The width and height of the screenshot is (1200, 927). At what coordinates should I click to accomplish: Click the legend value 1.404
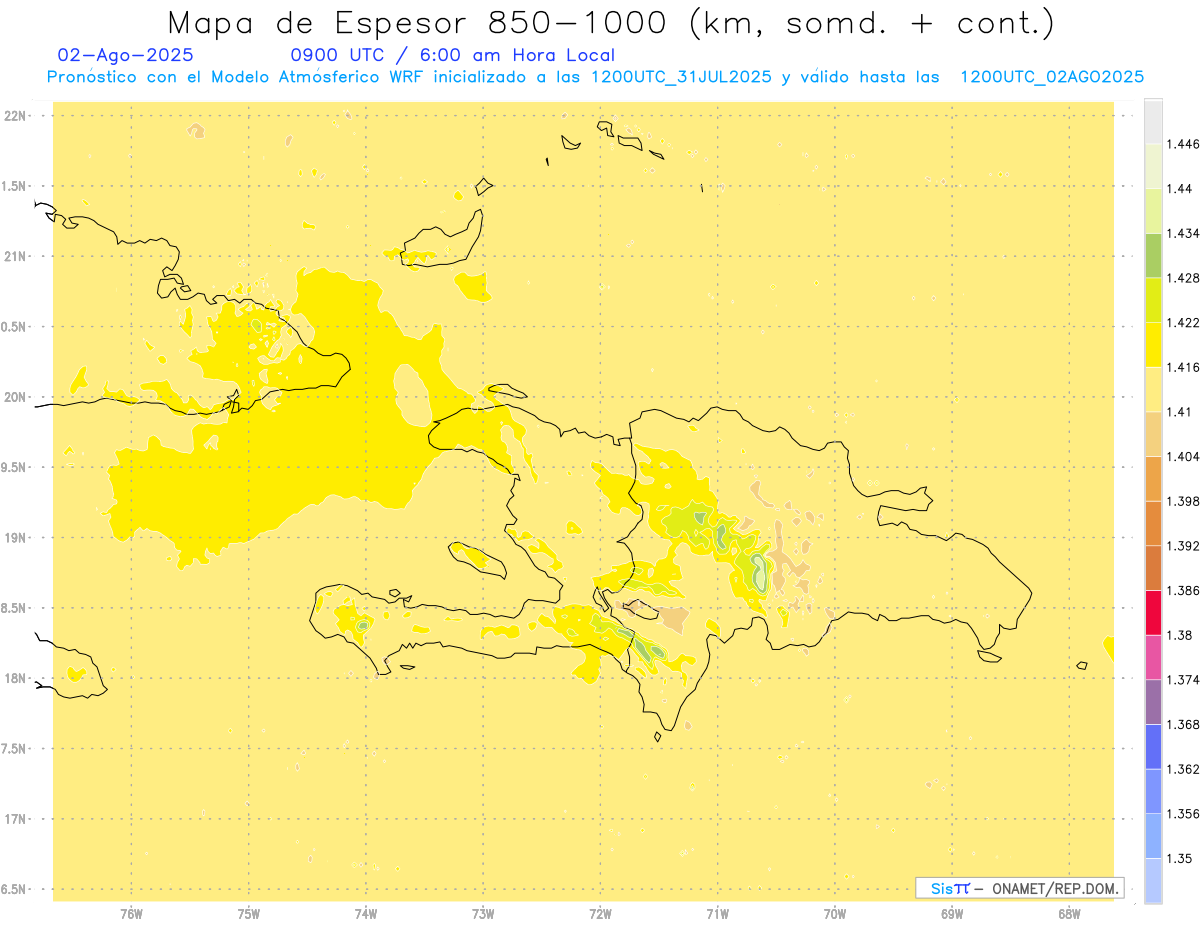(1182, 456)
